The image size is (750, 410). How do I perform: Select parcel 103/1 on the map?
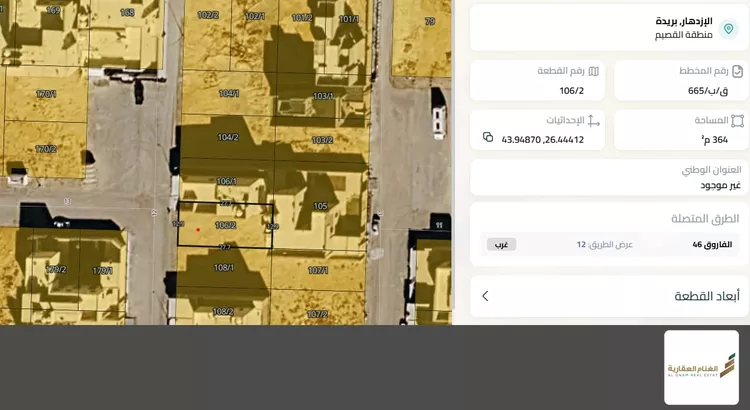point(323,96)
